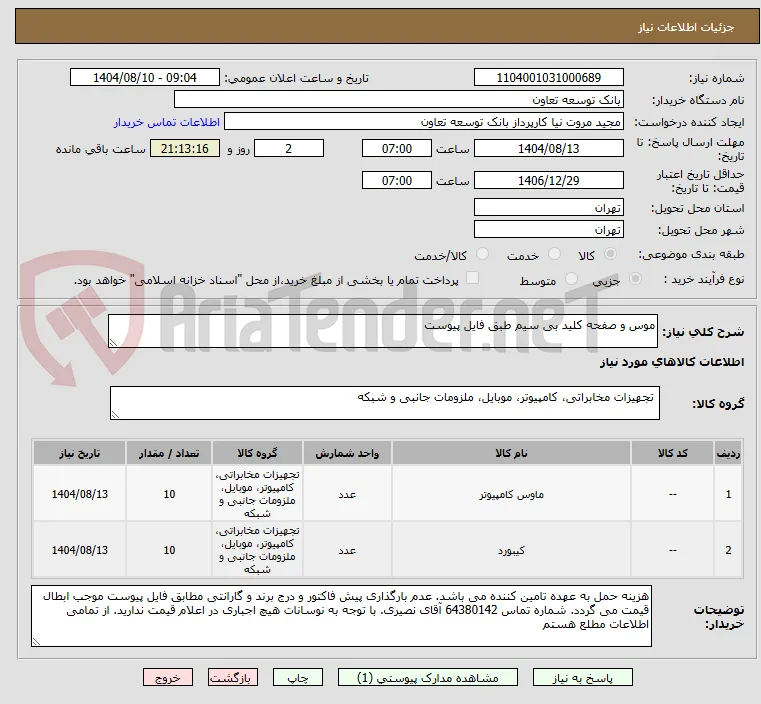
Task: Click the ماوس کامپیوتر item name cell
Action: 511,494
